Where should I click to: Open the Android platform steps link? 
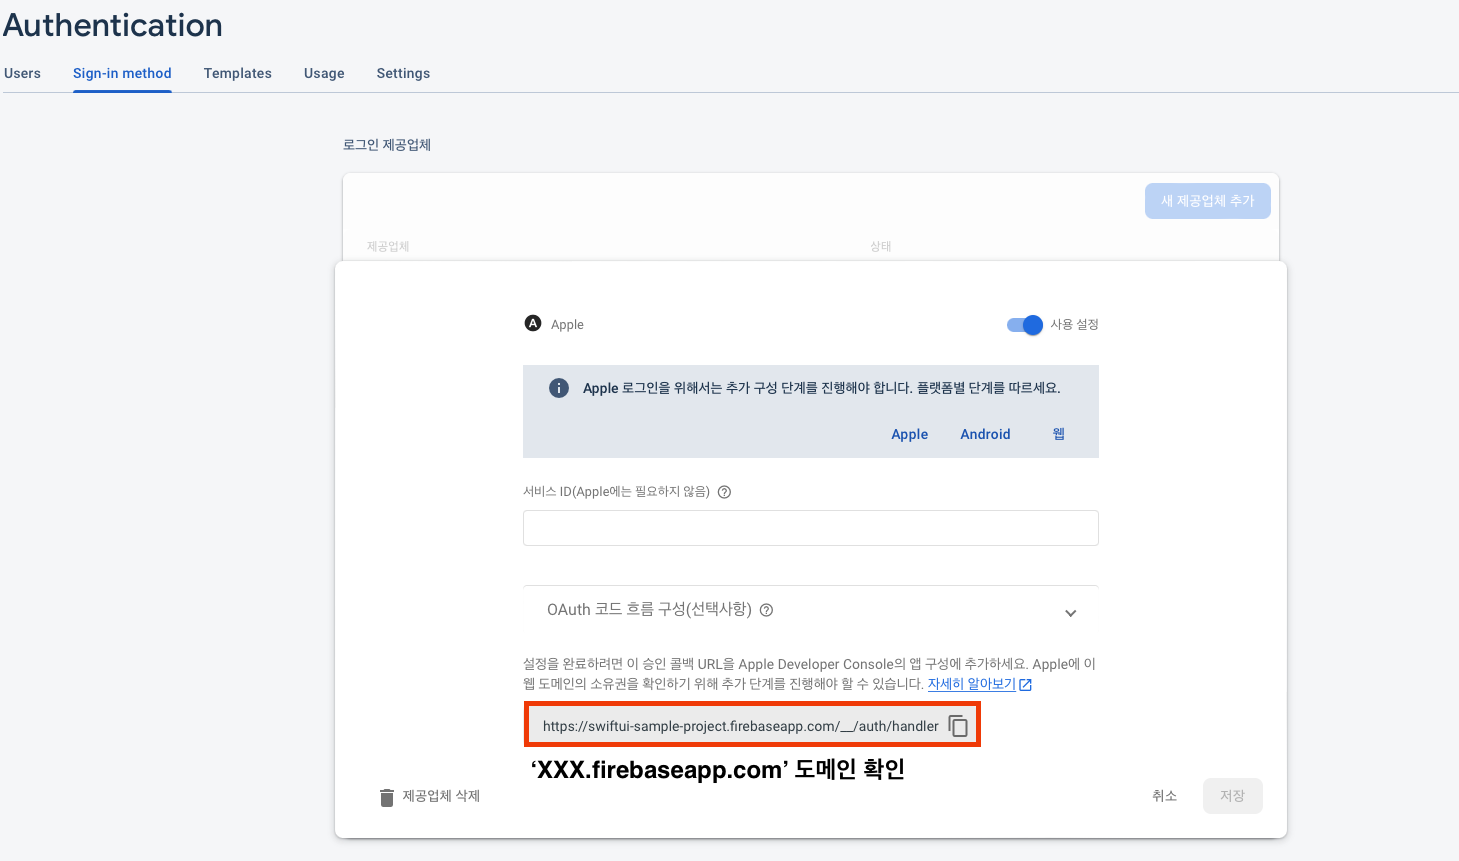tap(985, 434)
